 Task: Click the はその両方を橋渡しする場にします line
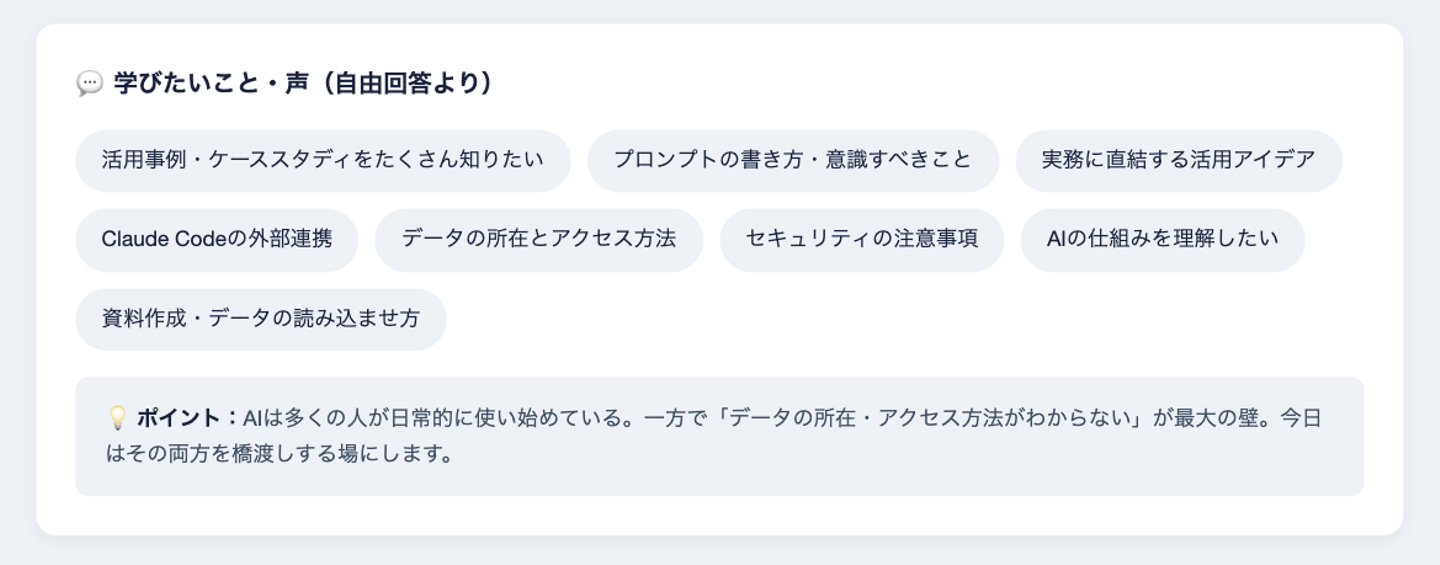point(279,454)
